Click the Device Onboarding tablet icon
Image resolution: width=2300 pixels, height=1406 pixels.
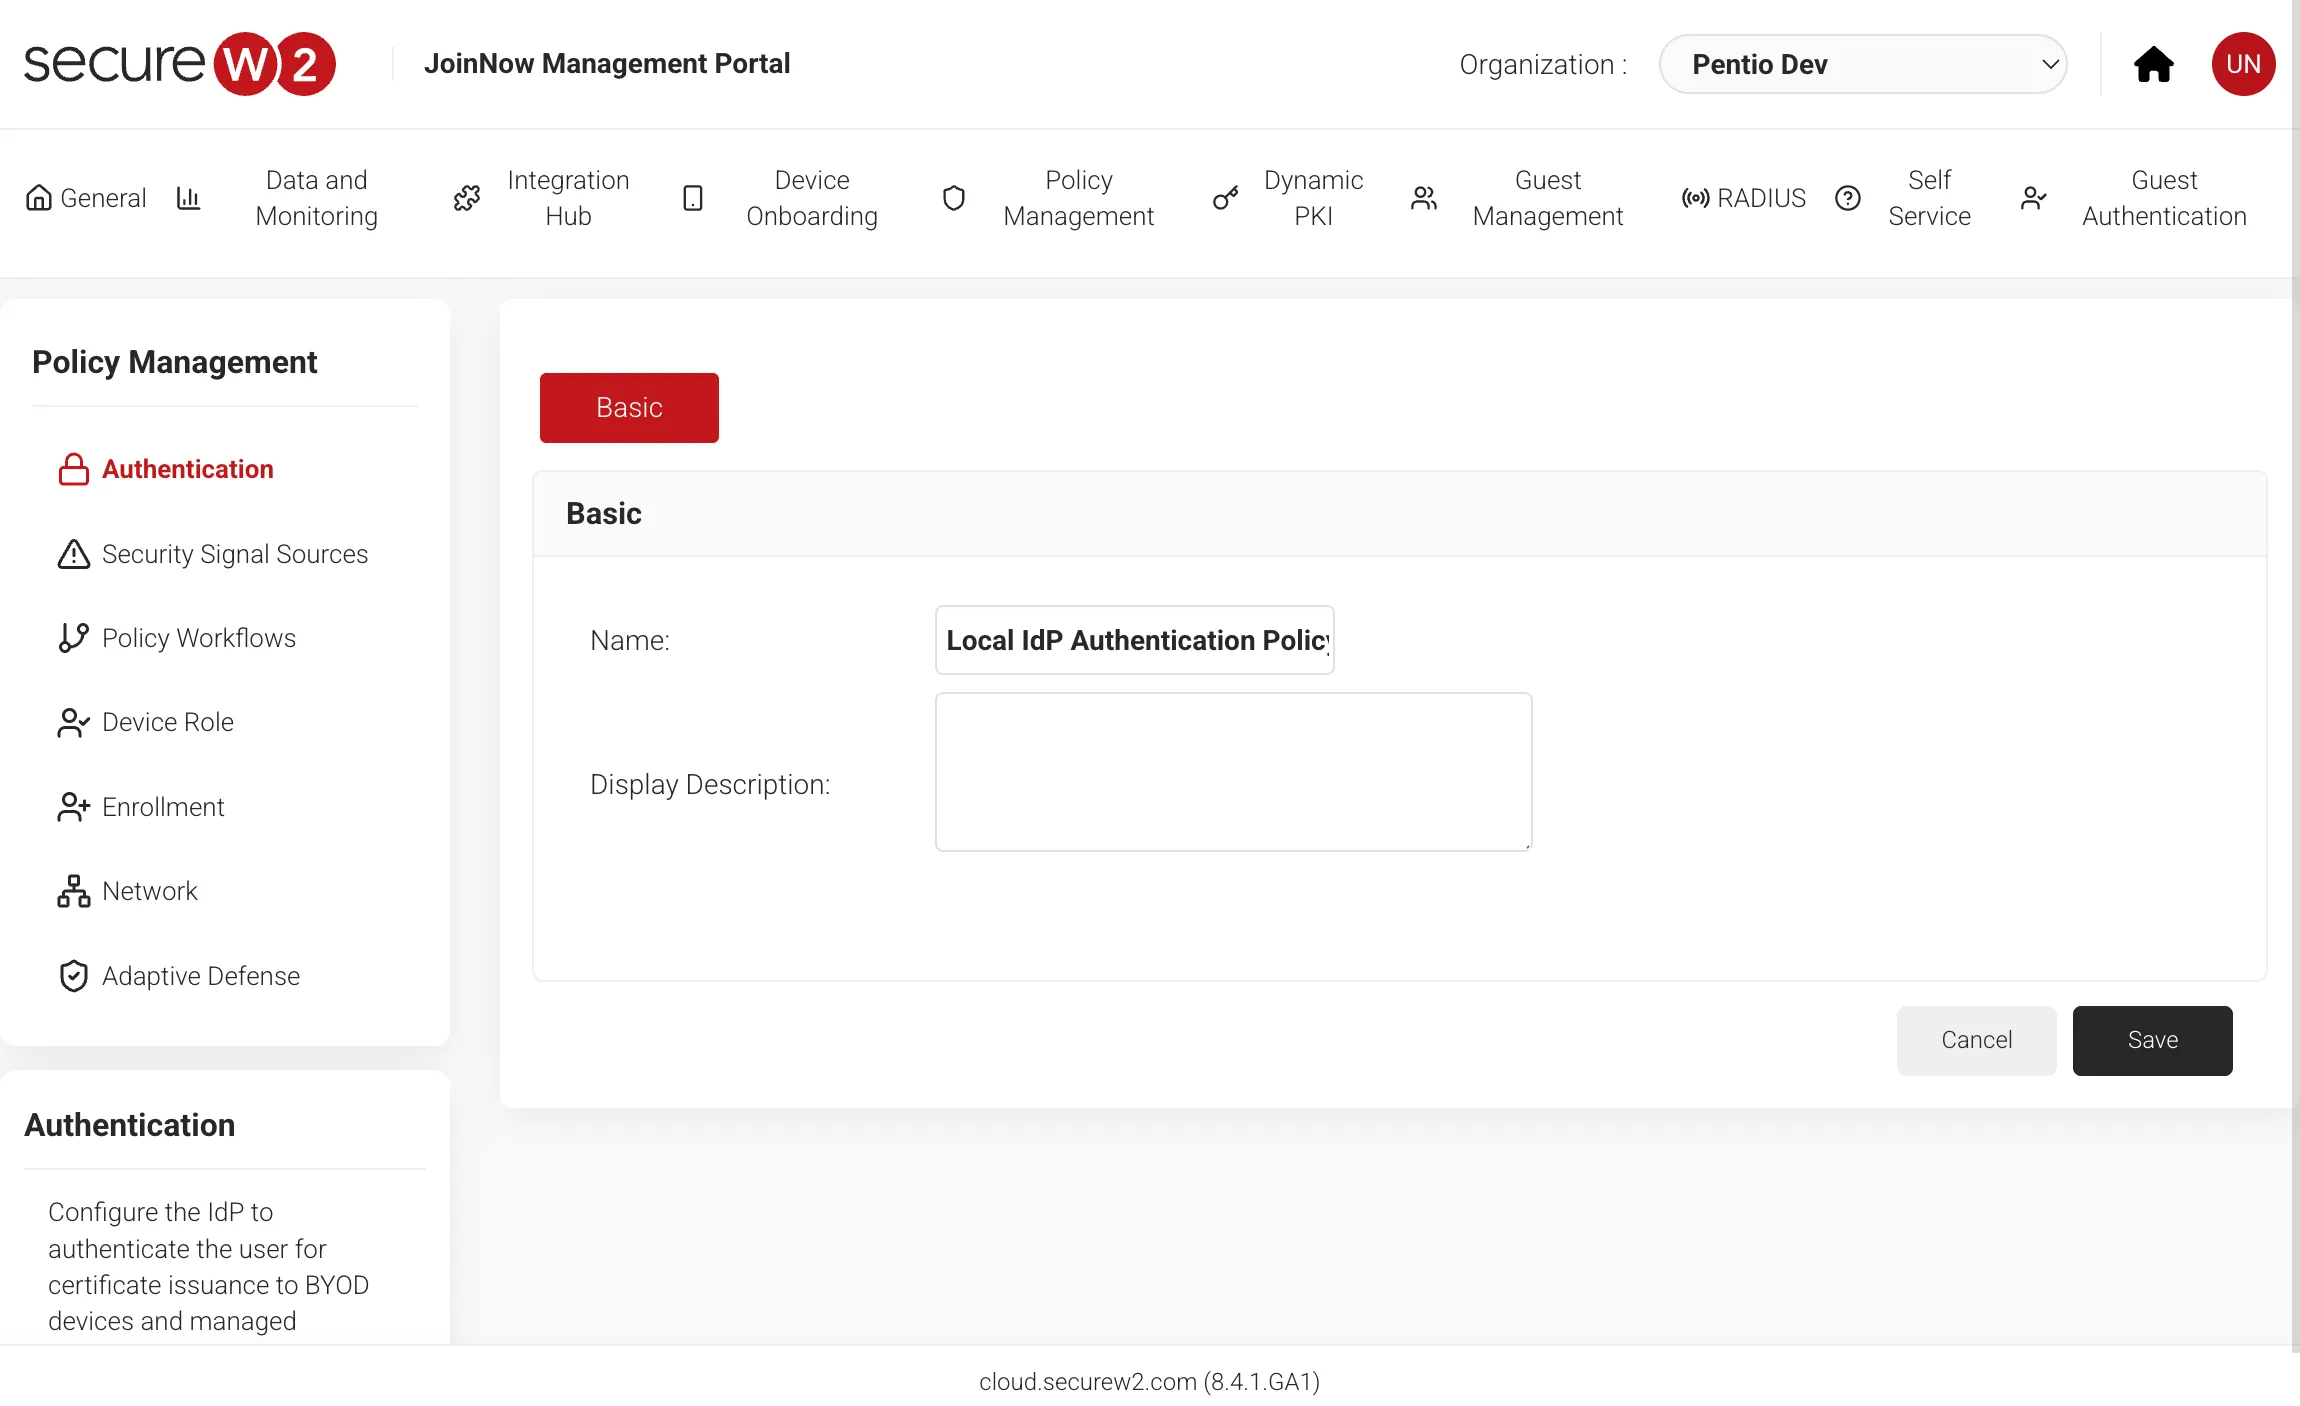point(693,198)
